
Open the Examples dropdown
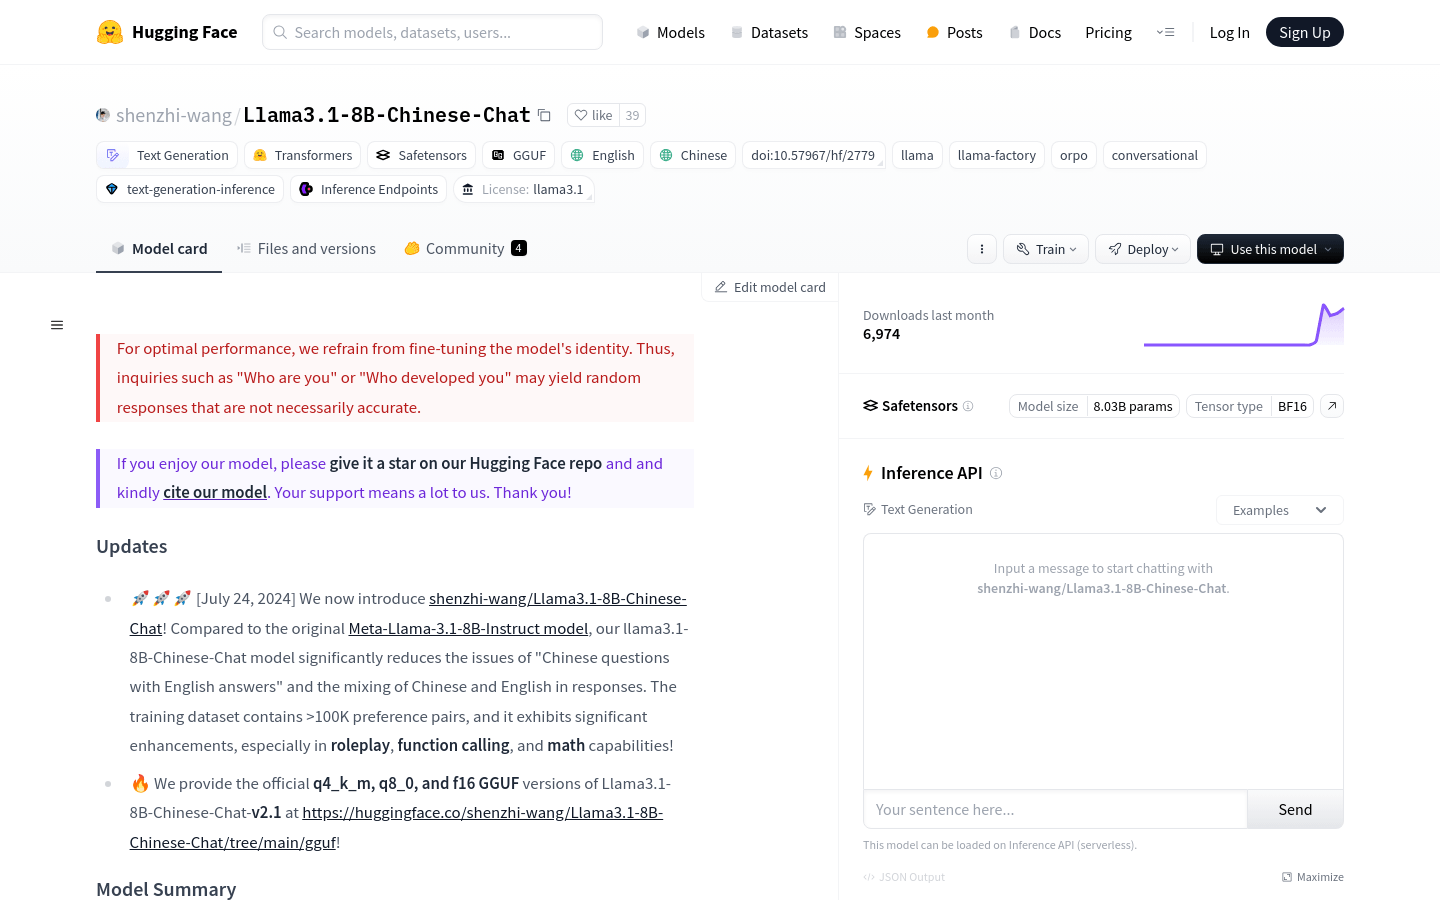pos(1279,510)
